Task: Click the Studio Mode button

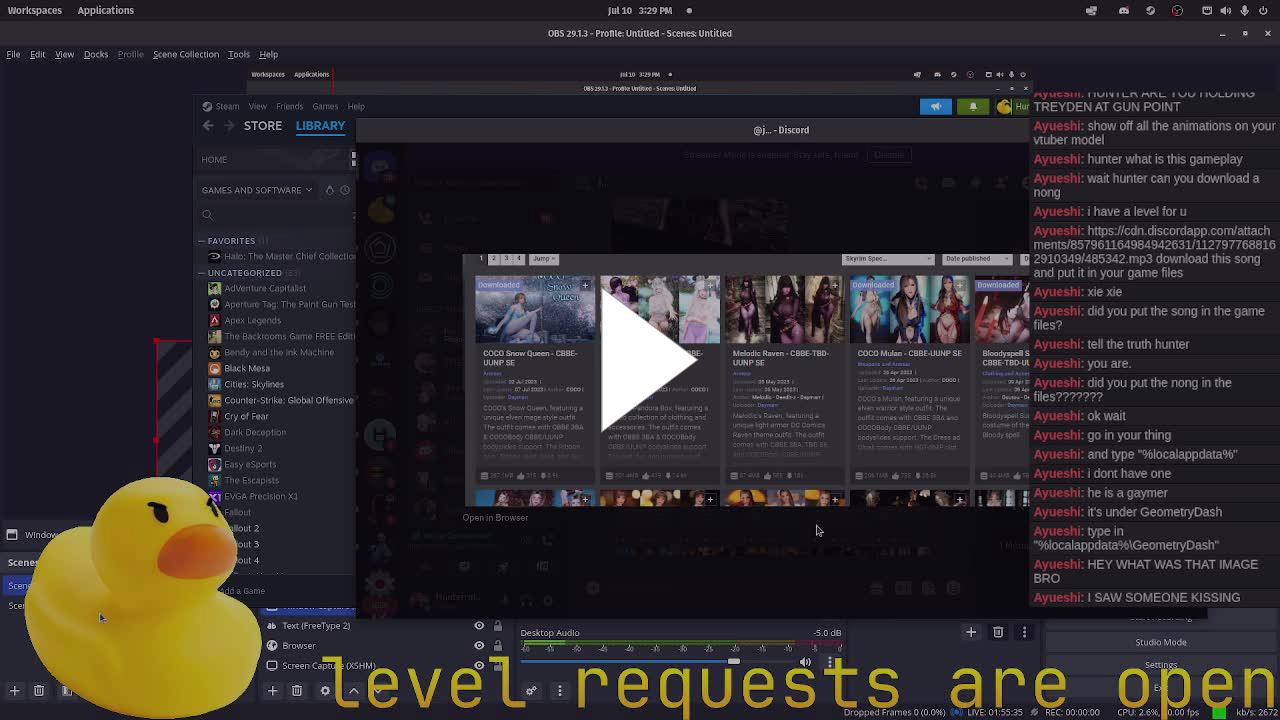Action: pyautogui.click(x=1160, y=642)
